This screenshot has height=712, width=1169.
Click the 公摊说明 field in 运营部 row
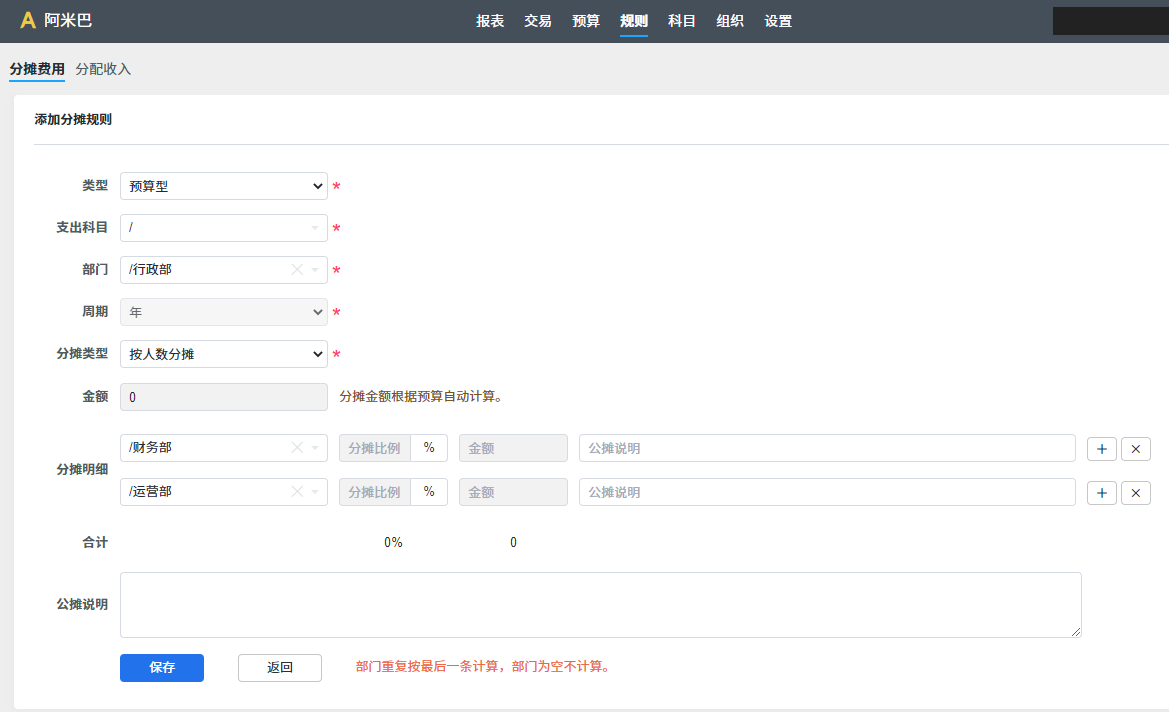(827, 492)
